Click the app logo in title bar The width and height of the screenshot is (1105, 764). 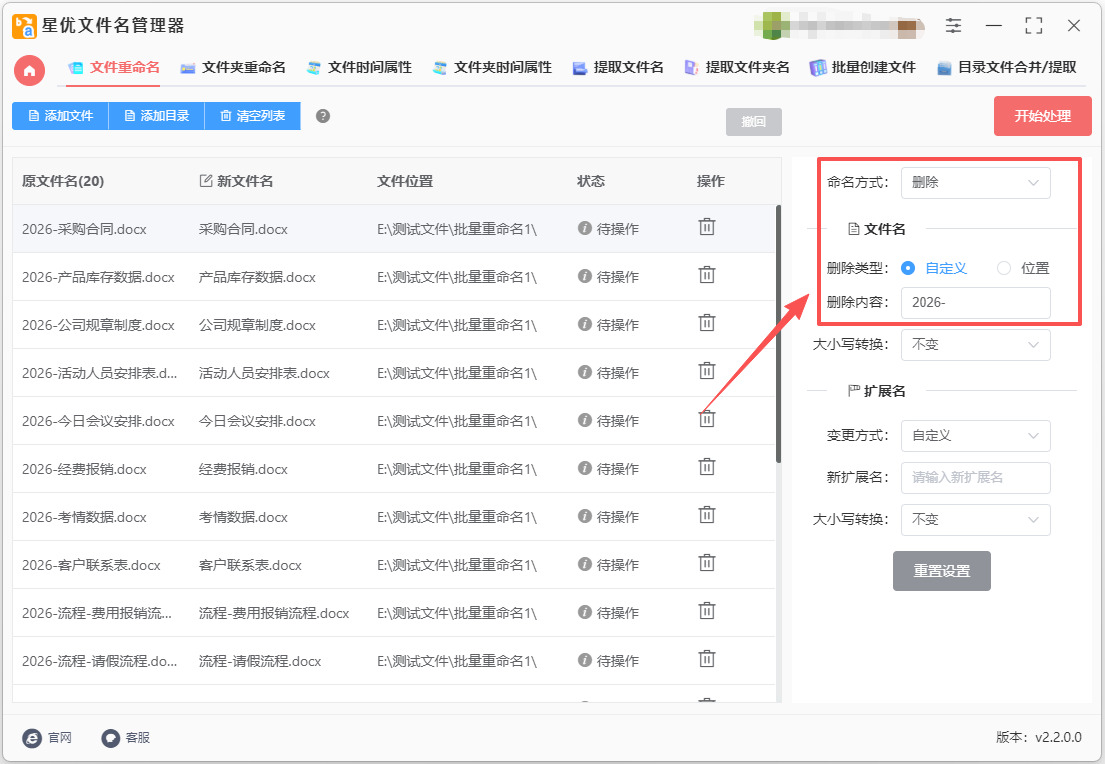pyautogui.click(x=25, y=26)
